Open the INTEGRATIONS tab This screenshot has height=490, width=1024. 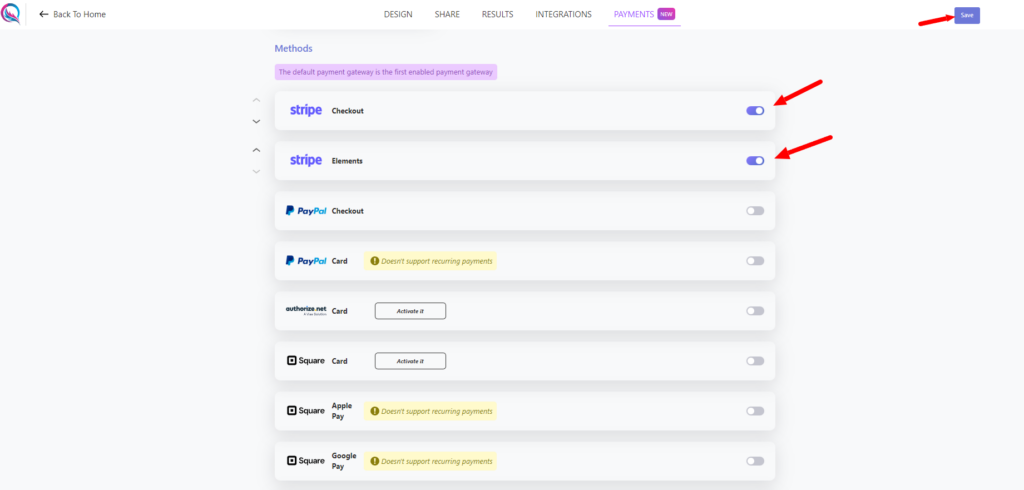(564, 14)
